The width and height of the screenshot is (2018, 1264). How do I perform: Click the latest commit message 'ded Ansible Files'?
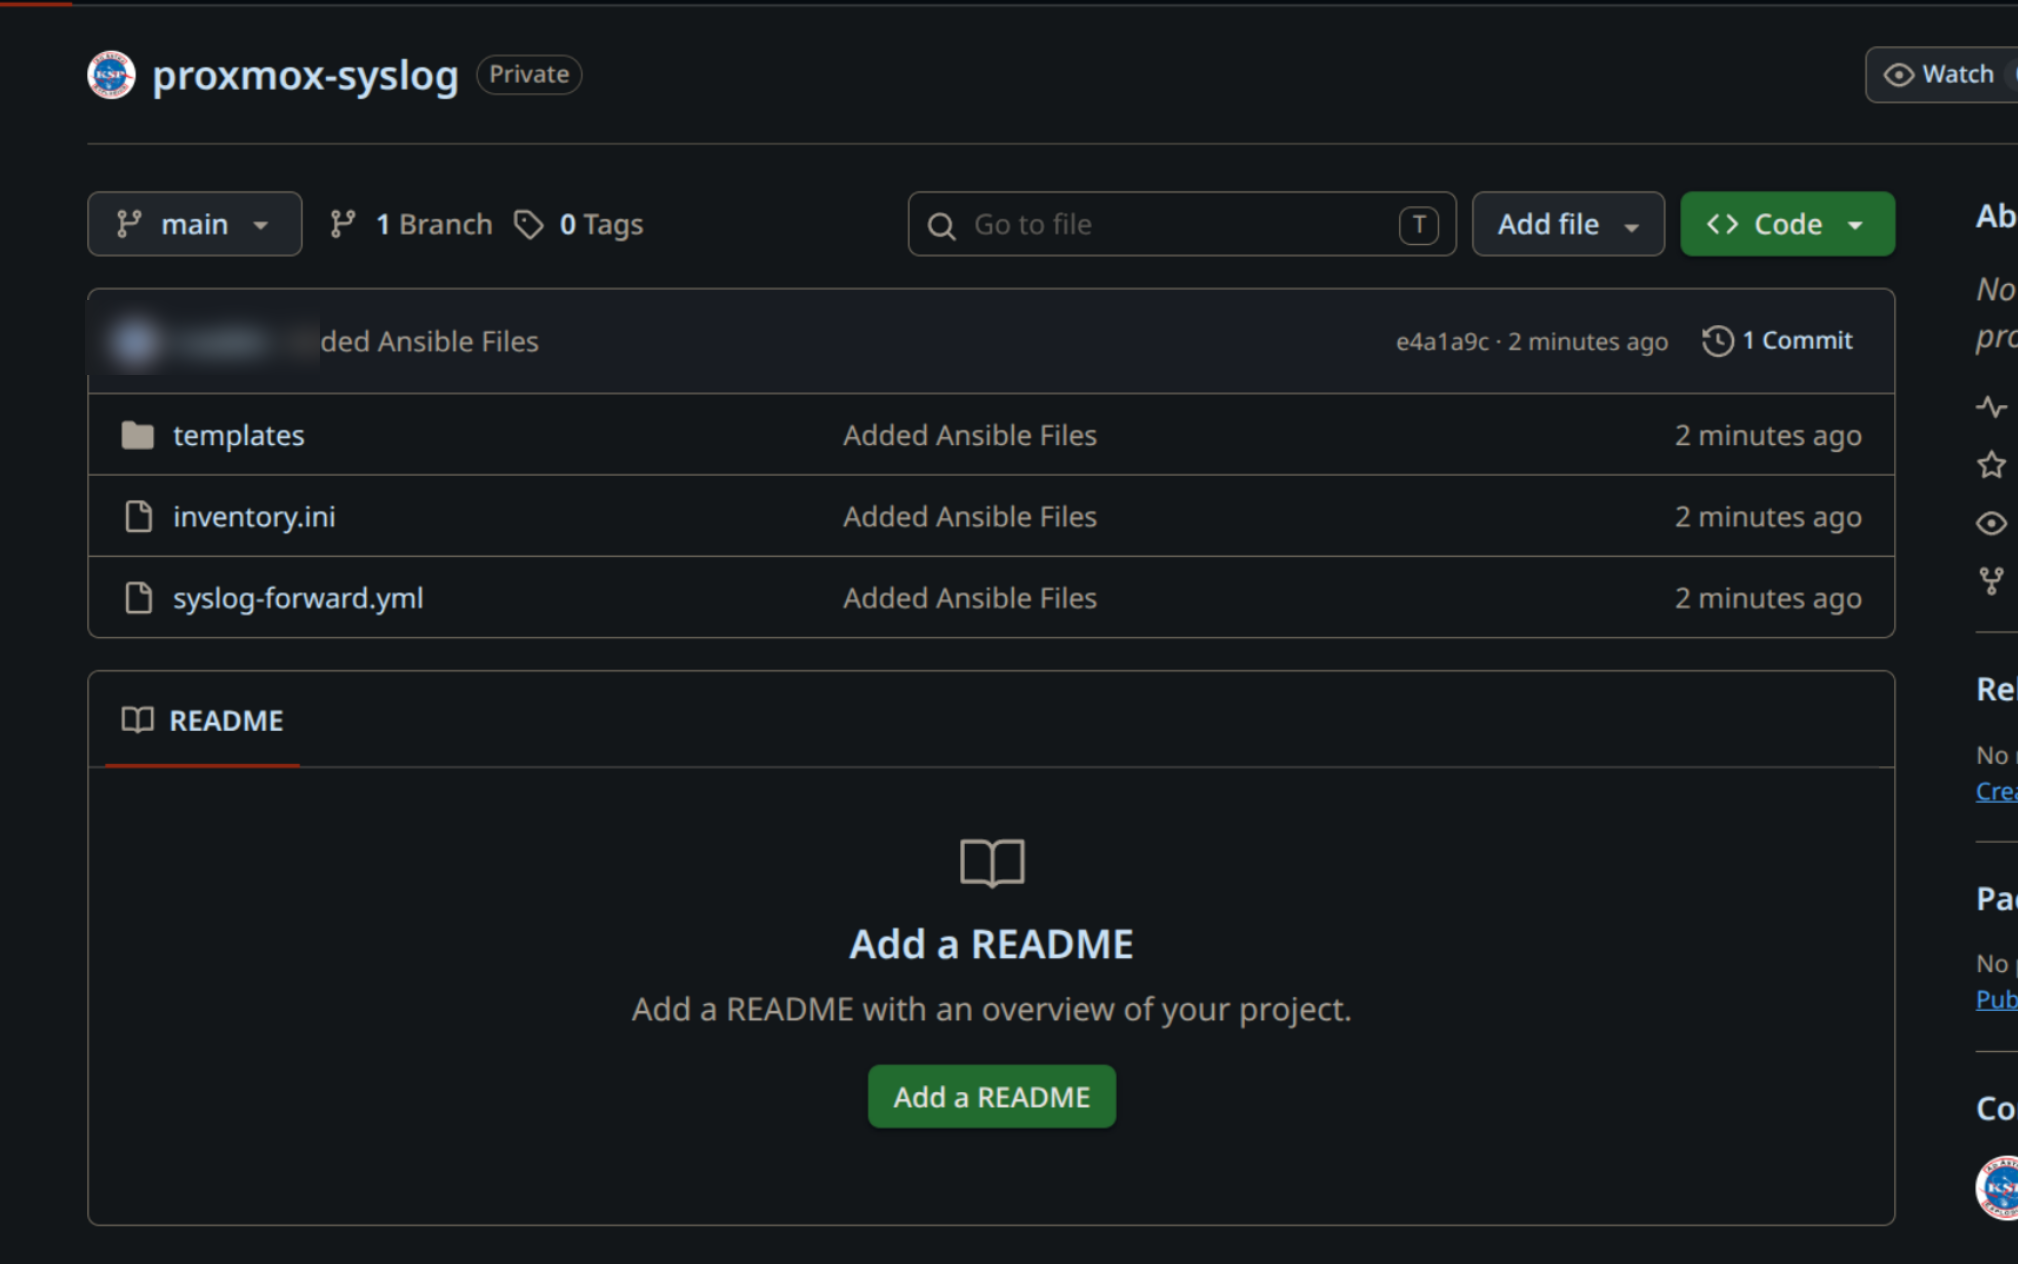[x=430, y=342]
